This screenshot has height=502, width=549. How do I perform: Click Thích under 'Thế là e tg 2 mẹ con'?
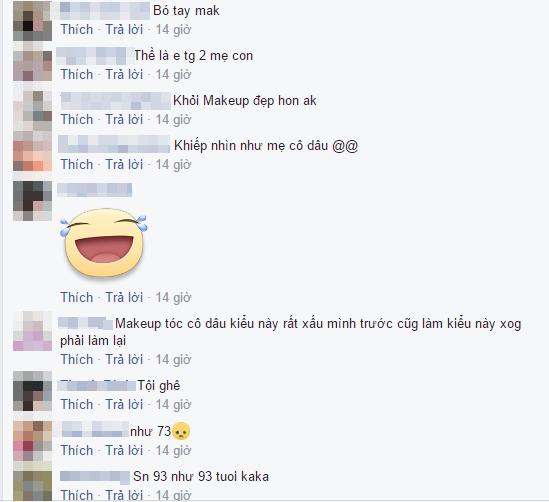coord(77,75)
